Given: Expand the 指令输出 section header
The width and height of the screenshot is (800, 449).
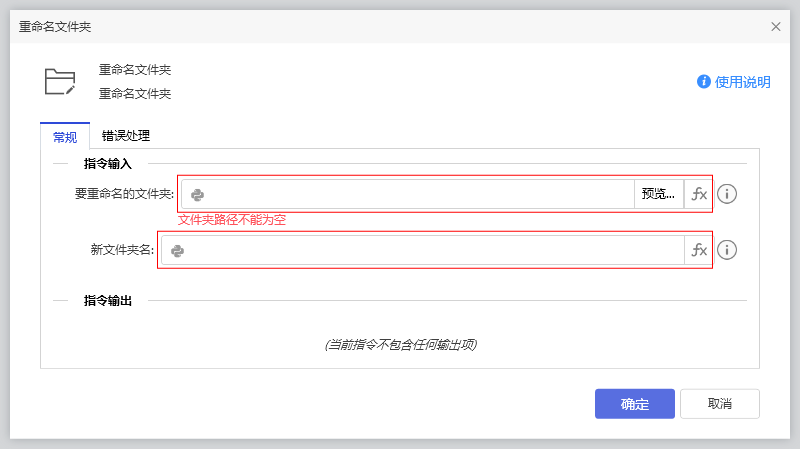Looking at the screenshot, I should coord(108,300).
